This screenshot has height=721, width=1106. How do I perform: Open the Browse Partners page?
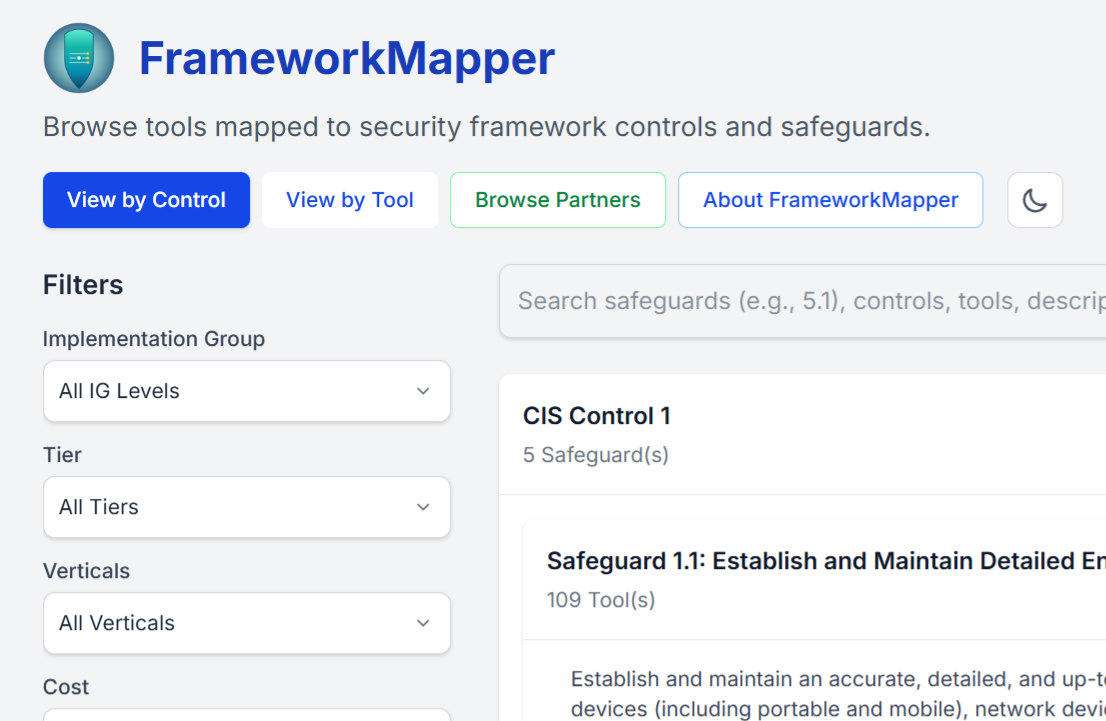(557, 200)
